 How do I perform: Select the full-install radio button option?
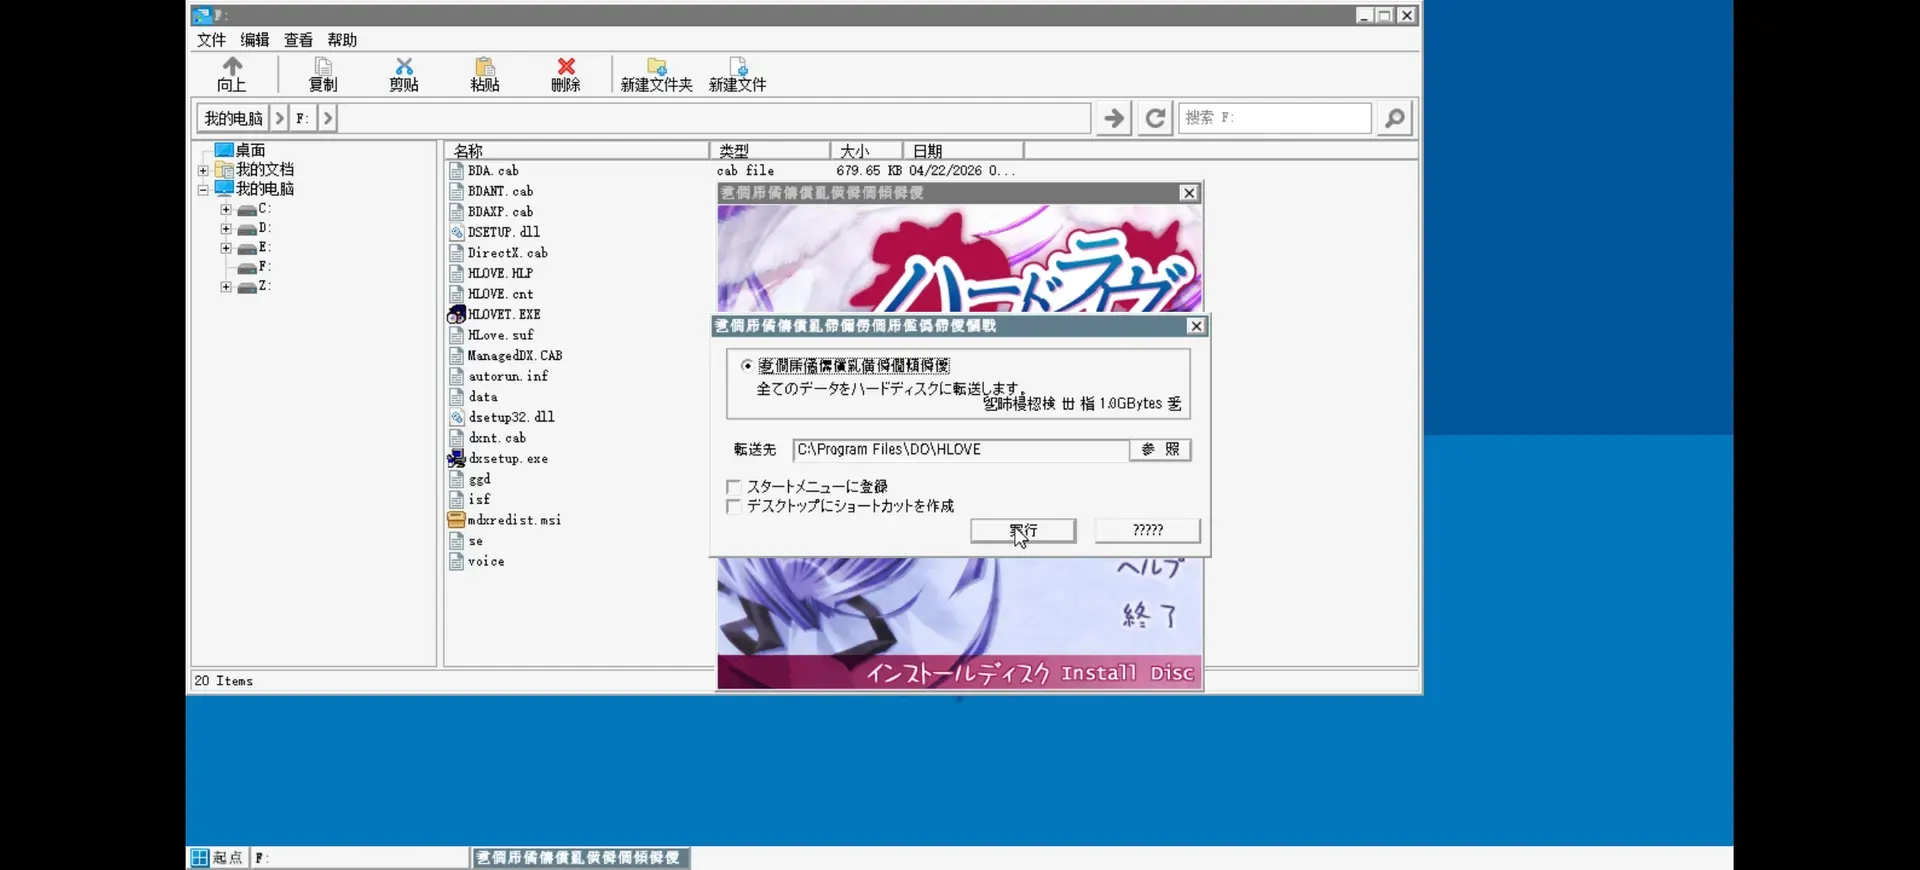(x=747, y=366)
